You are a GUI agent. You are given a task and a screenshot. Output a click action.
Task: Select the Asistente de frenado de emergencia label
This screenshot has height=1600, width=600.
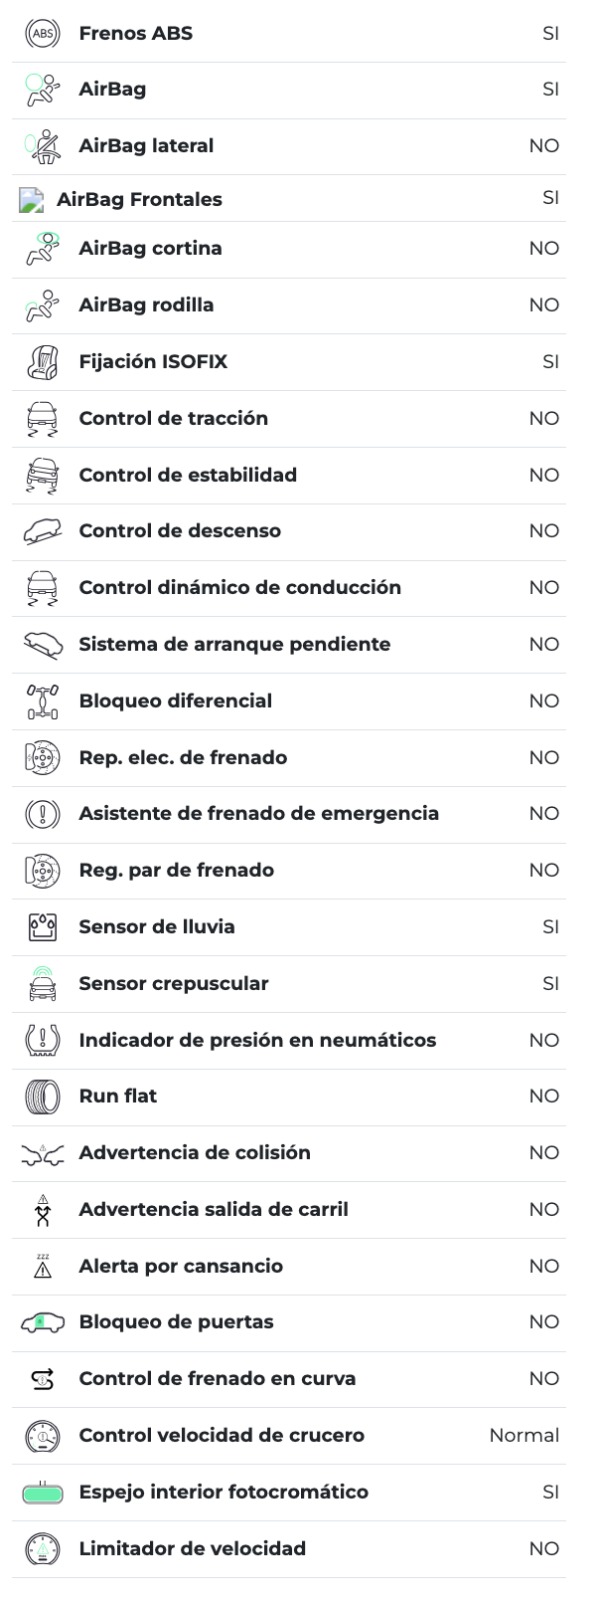coord(259,814)
